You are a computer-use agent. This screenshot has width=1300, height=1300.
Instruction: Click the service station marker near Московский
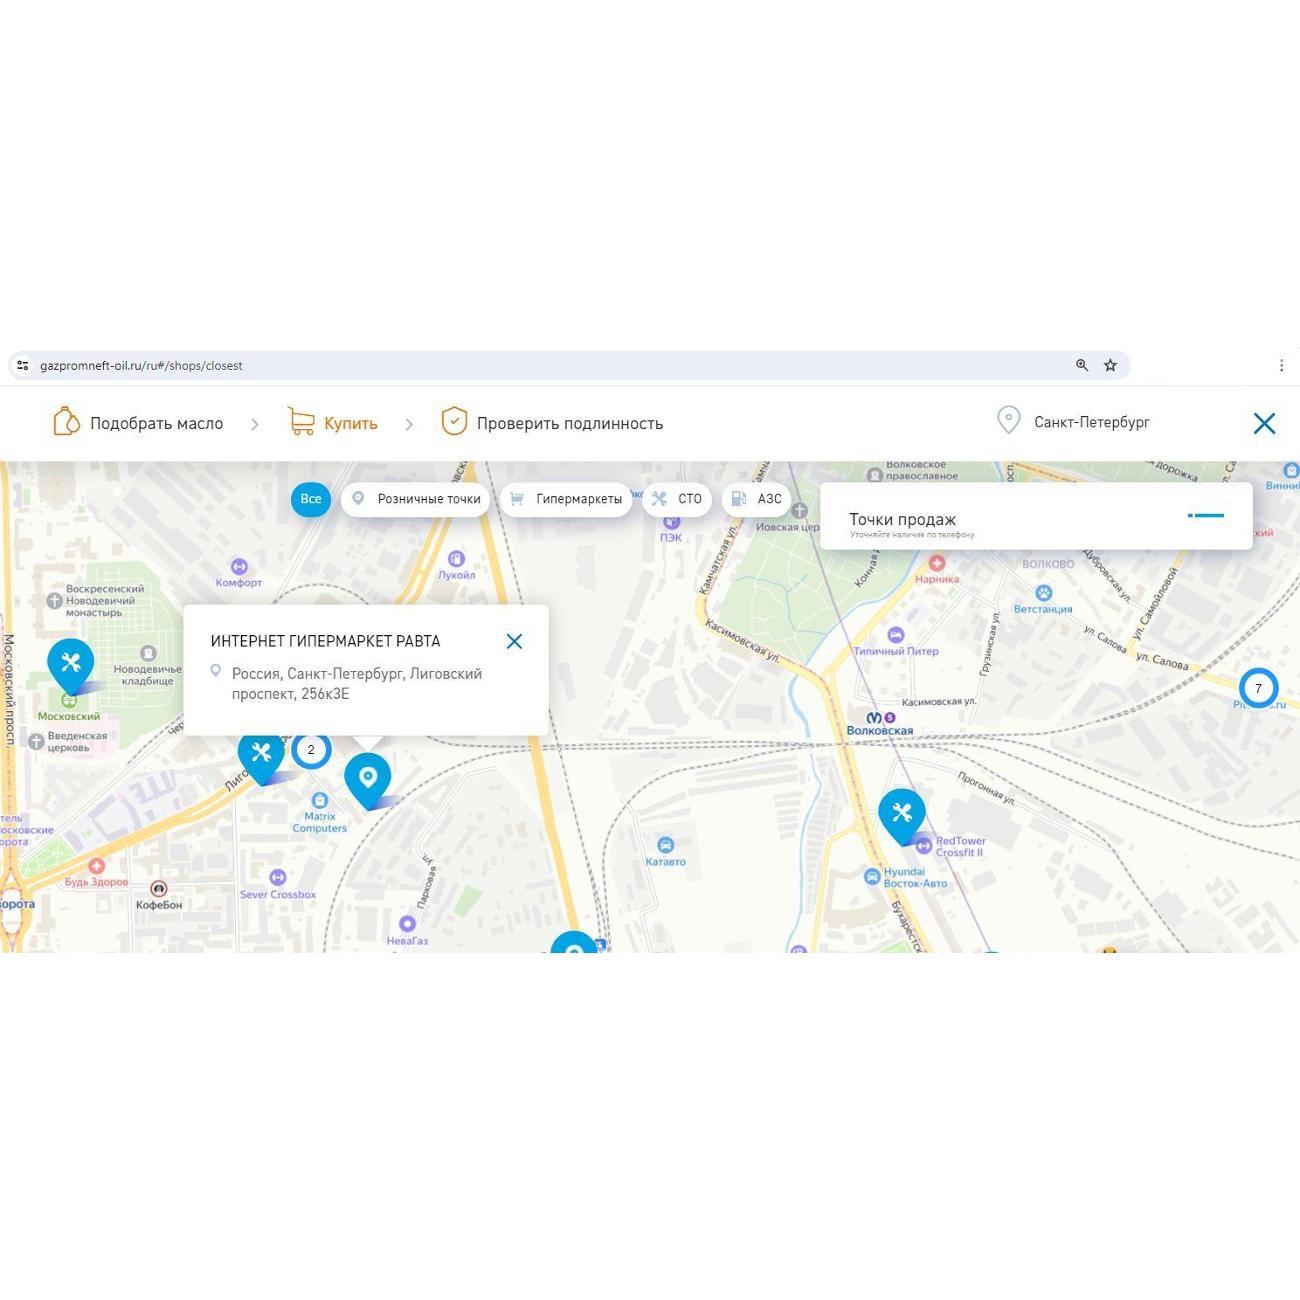click(x=70, y=662)
